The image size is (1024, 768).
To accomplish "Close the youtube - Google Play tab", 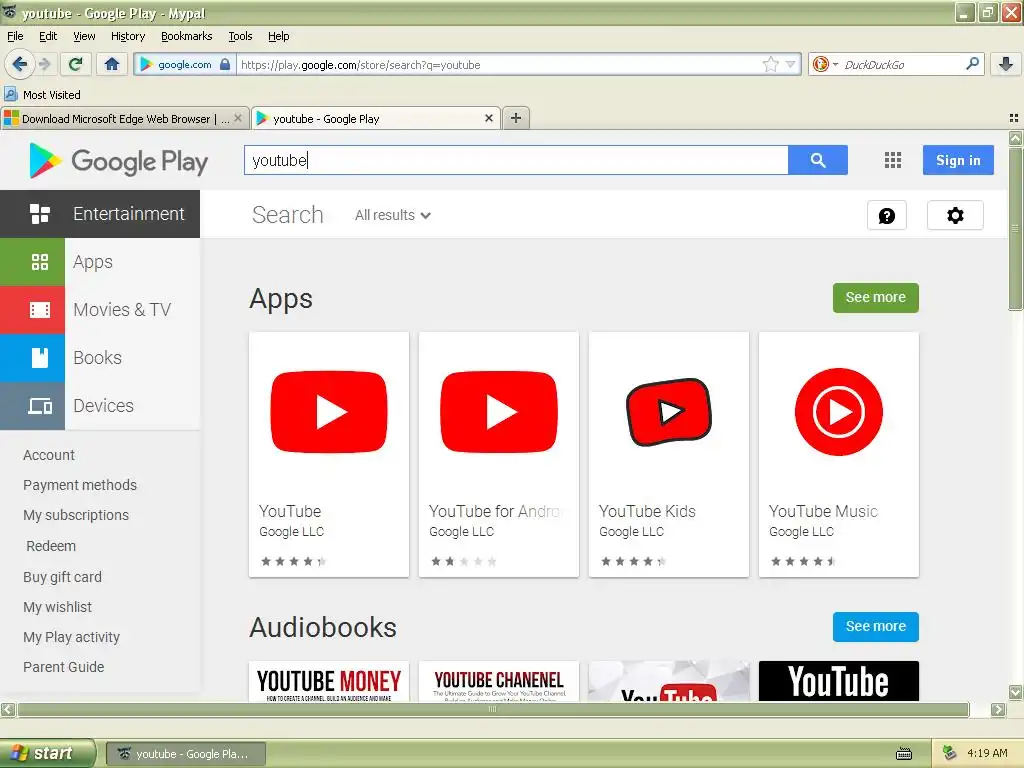I will (488, 118).
